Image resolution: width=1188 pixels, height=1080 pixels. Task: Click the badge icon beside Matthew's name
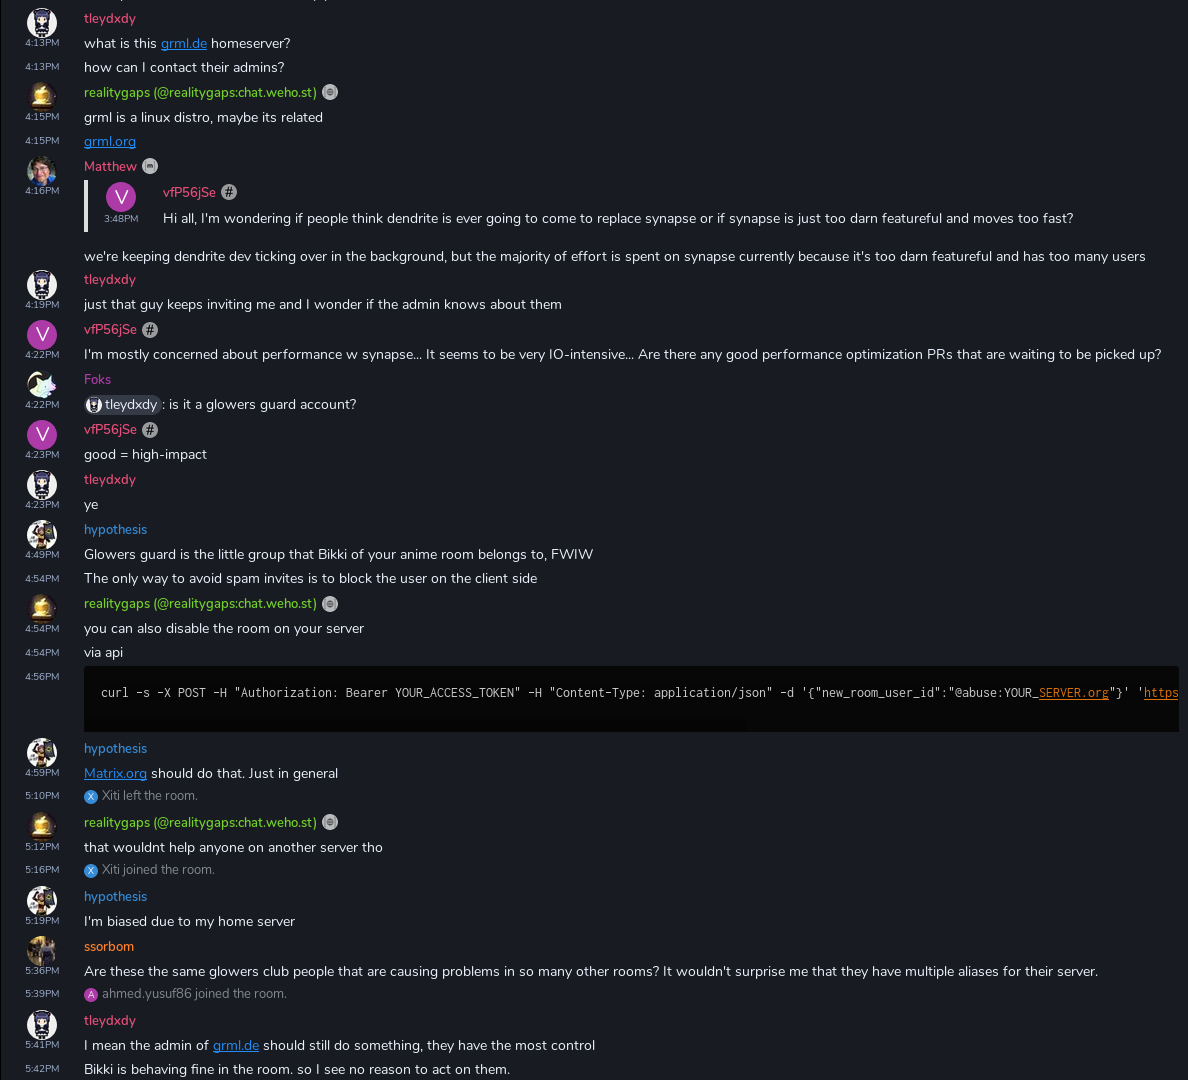point(150,166)
